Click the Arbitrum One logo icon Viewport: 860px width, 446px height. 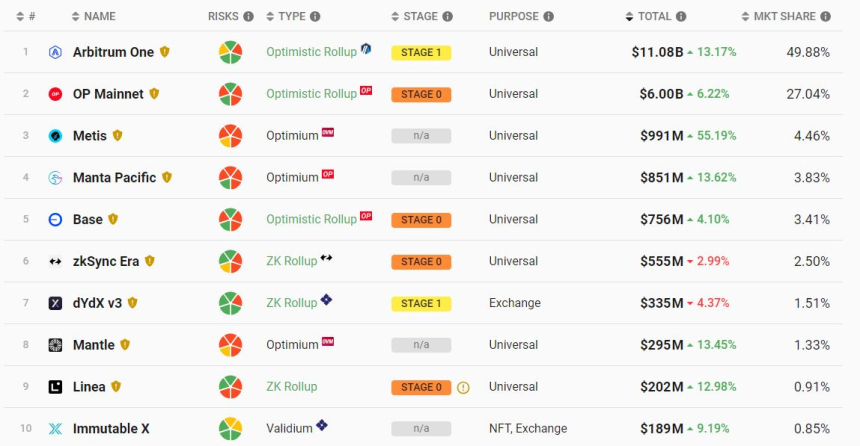coord(55,52)
